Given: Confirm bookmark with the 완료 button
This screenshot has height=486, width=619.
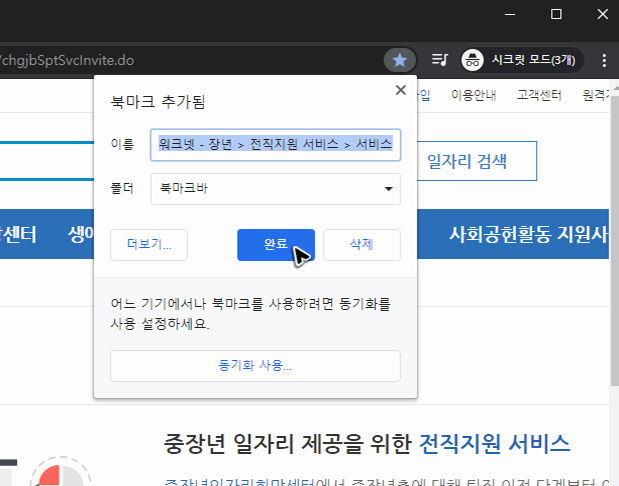Looking at the screenshot, I should coord(276,245).
